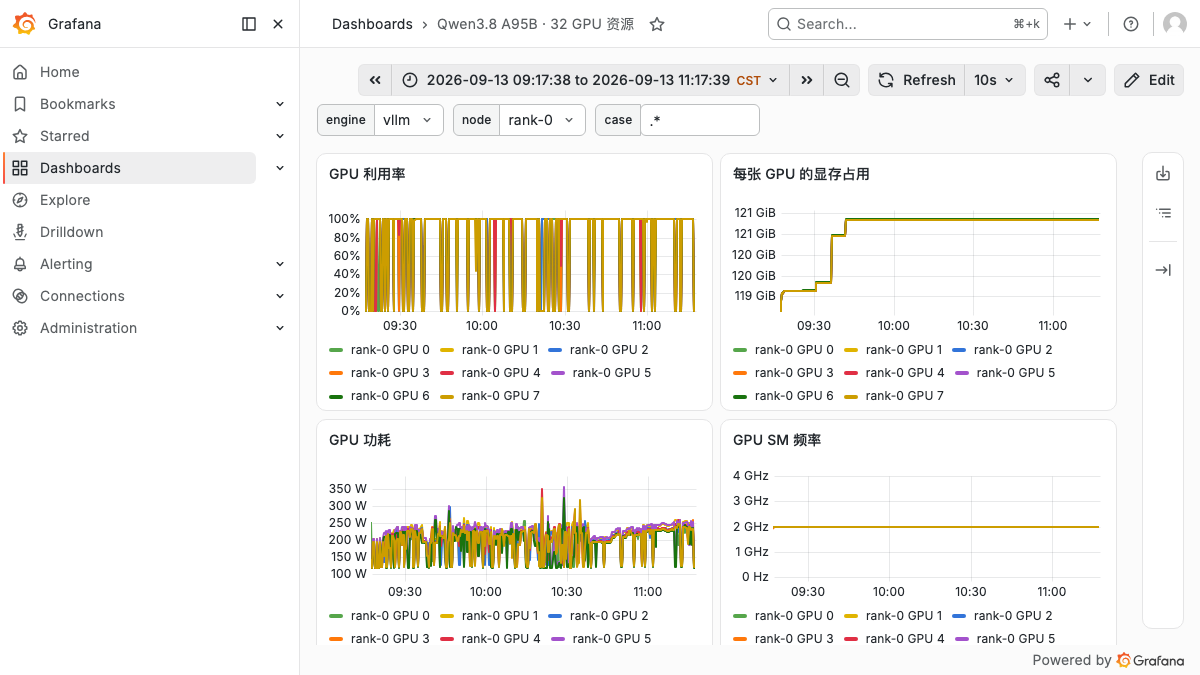Open the node variable rank-0 dropdown
The image size is (1200, 675).
point(543,120)
